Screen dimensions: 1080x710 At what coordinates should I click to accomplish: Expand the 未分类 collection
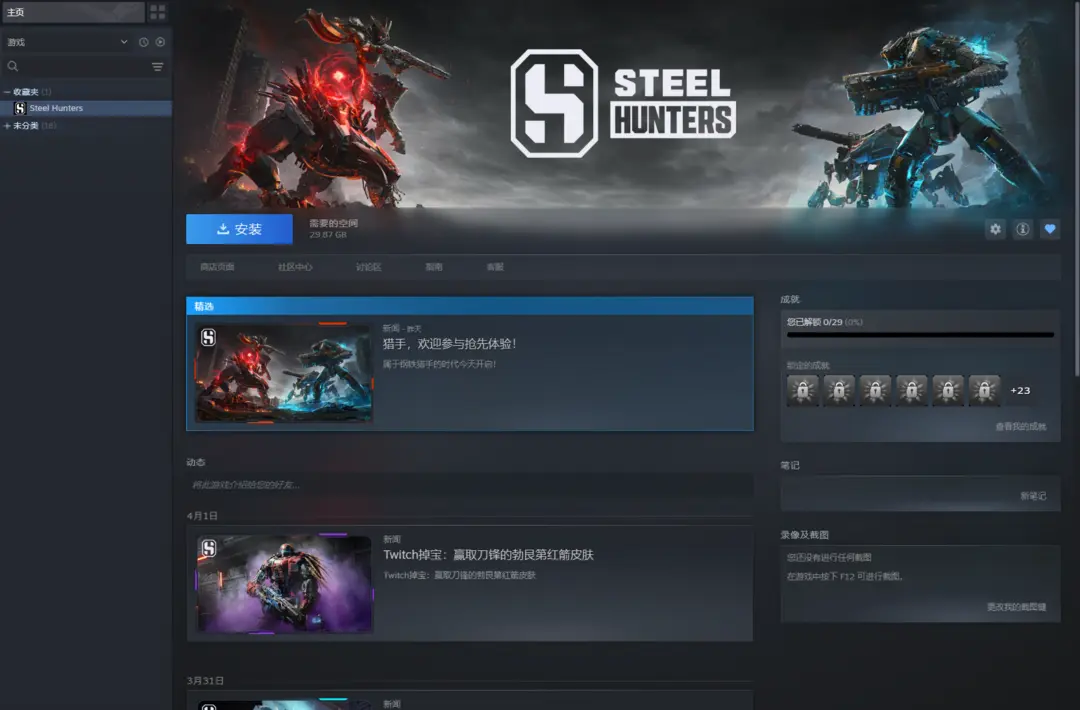click(x=7, y=125)
